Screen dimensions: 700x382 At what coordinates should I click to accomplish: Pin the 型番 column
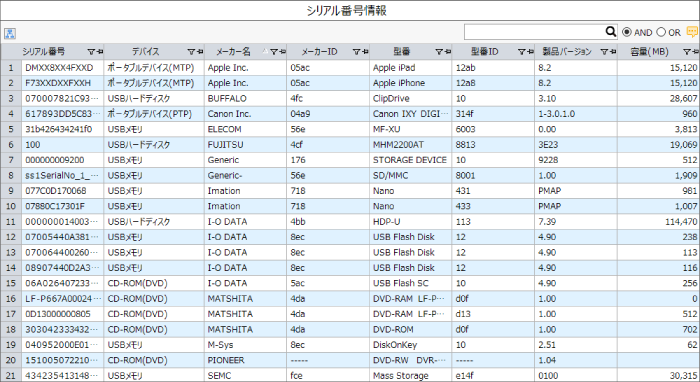(448, 52)
